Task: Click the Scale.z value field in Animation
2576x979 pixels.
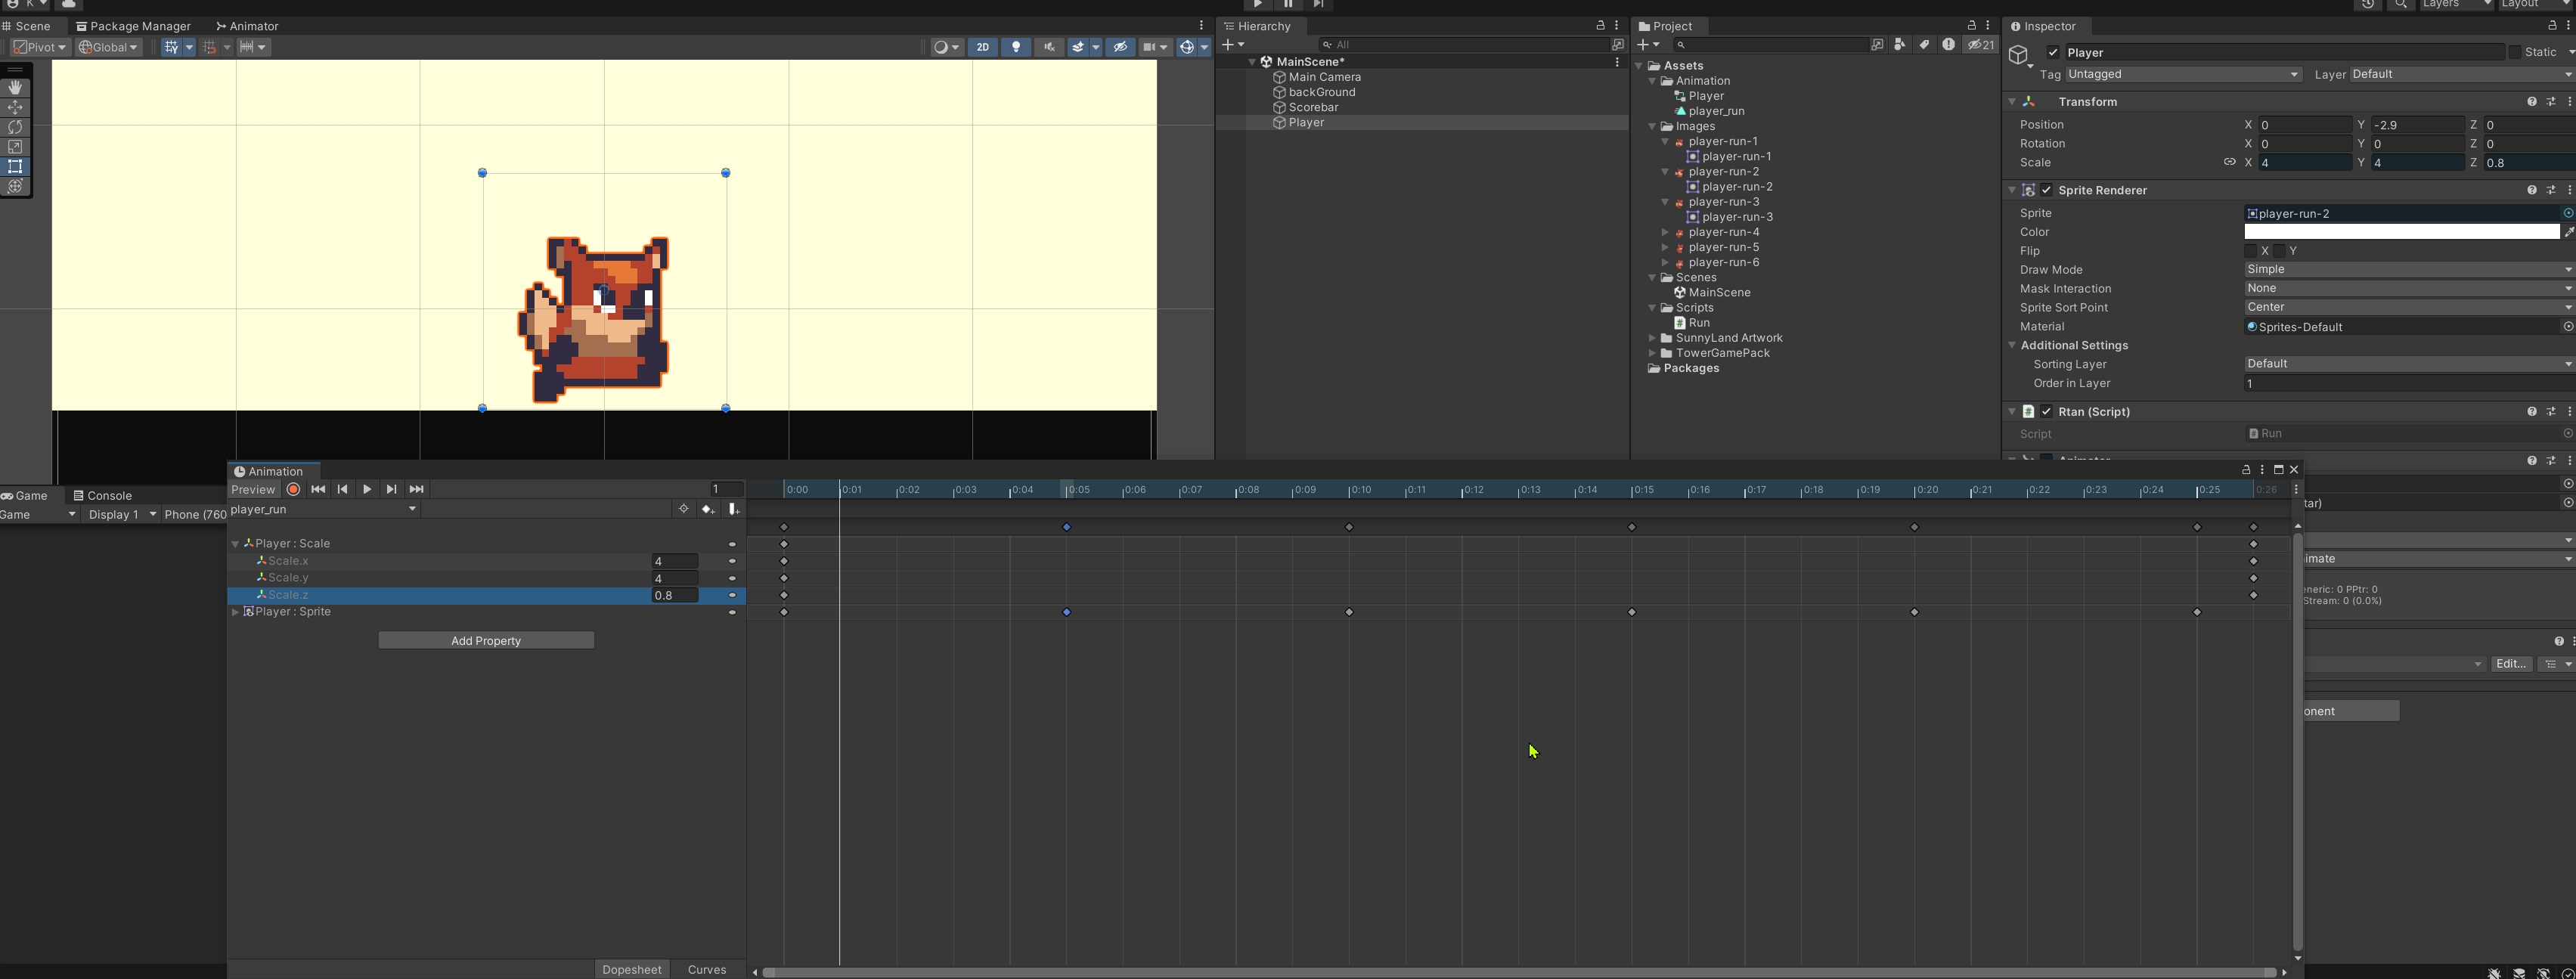Action: point(675,595)
